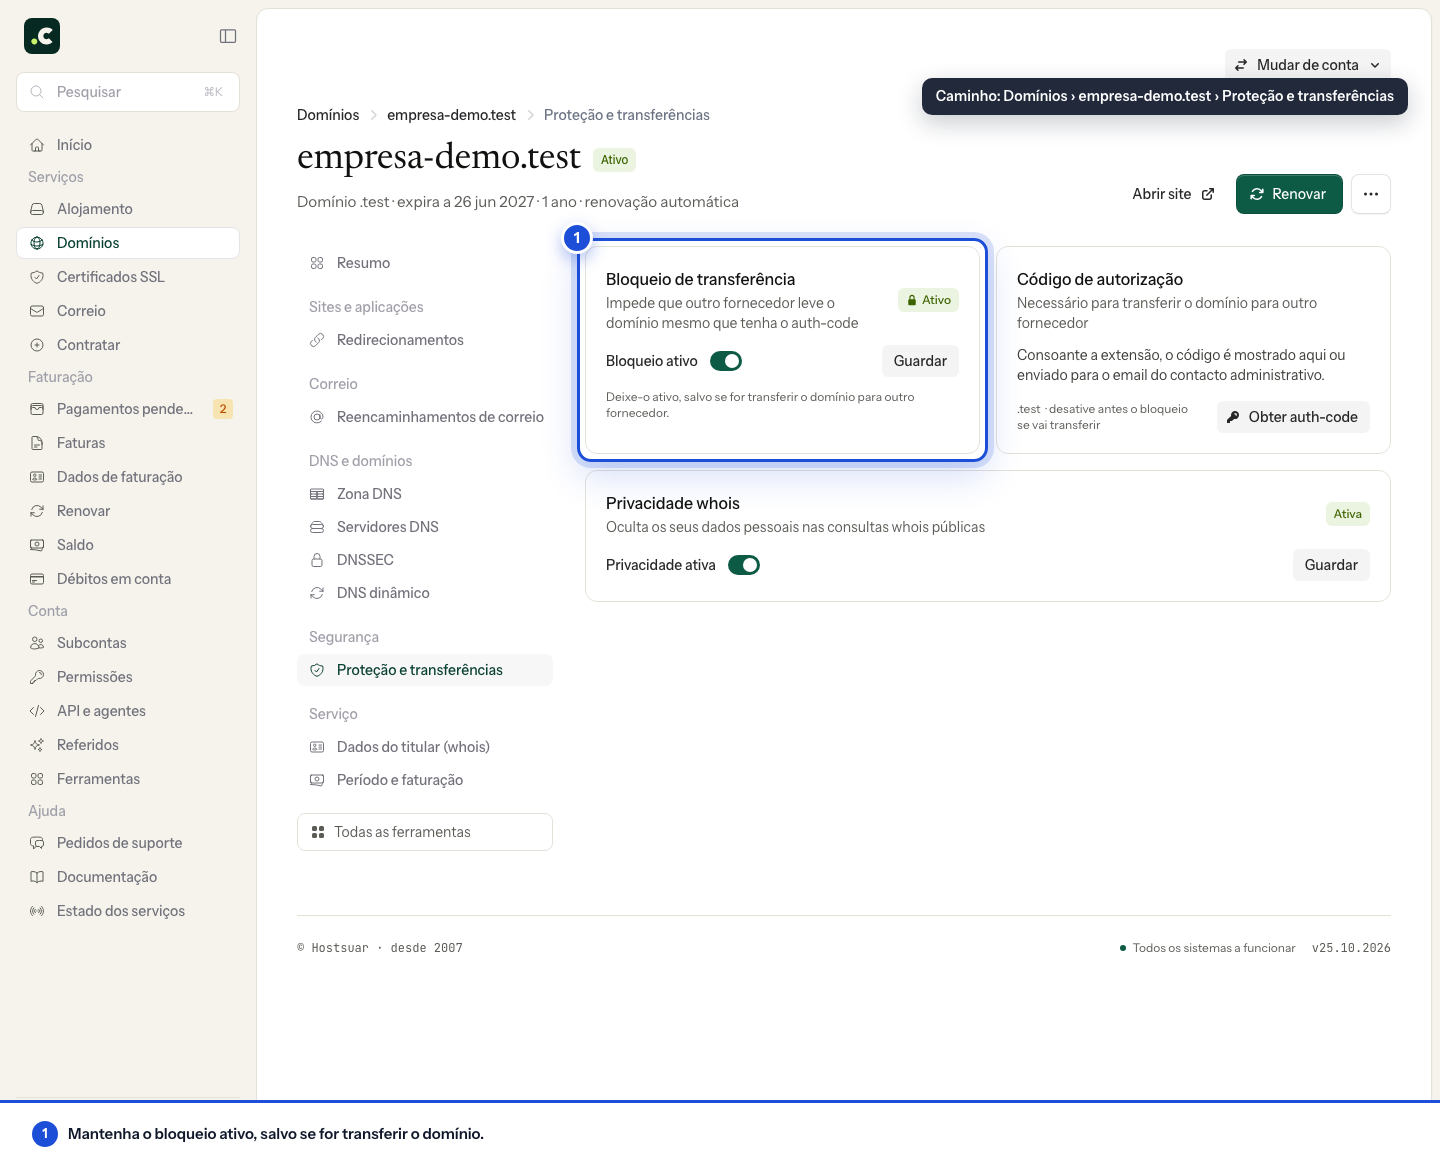This screenshot has height=1164, width=1440.
Task: Open Documentação in the sidebar
Action: 128,877
